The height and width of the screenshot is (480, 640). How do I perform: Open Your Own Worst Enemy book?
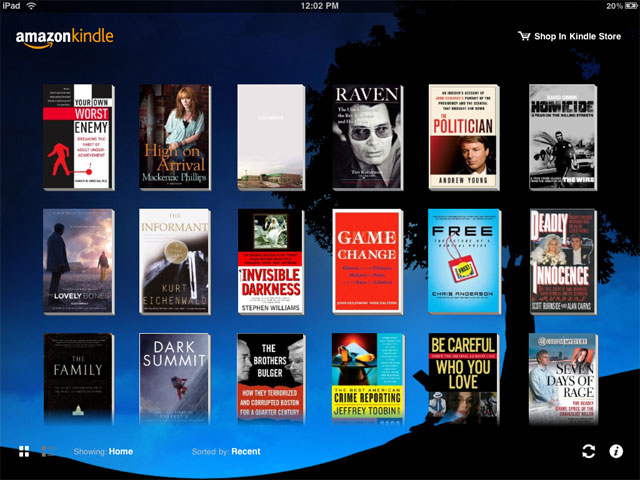(x=79, y=137)
